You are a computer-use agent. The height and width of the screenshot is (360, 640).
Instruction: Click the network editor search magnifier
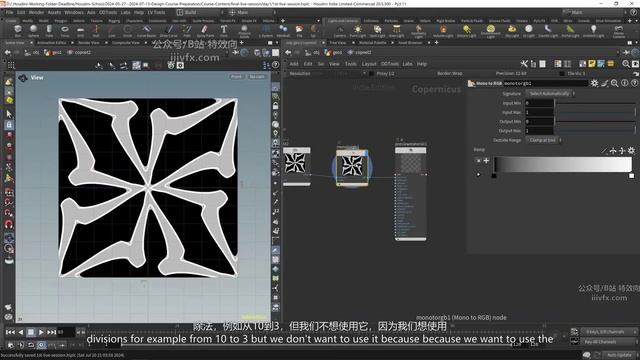point(626,64)
